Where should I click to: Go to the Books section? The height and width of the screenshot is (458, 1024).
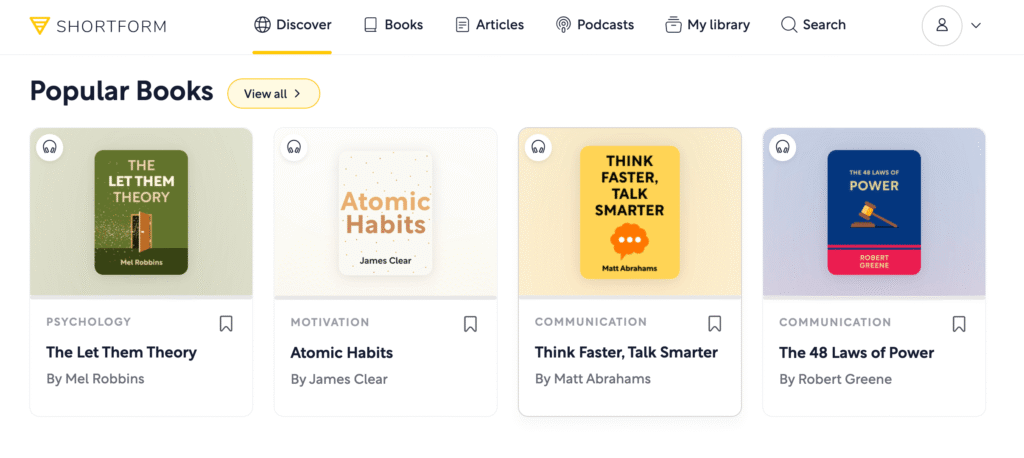(x=393, y=25)
